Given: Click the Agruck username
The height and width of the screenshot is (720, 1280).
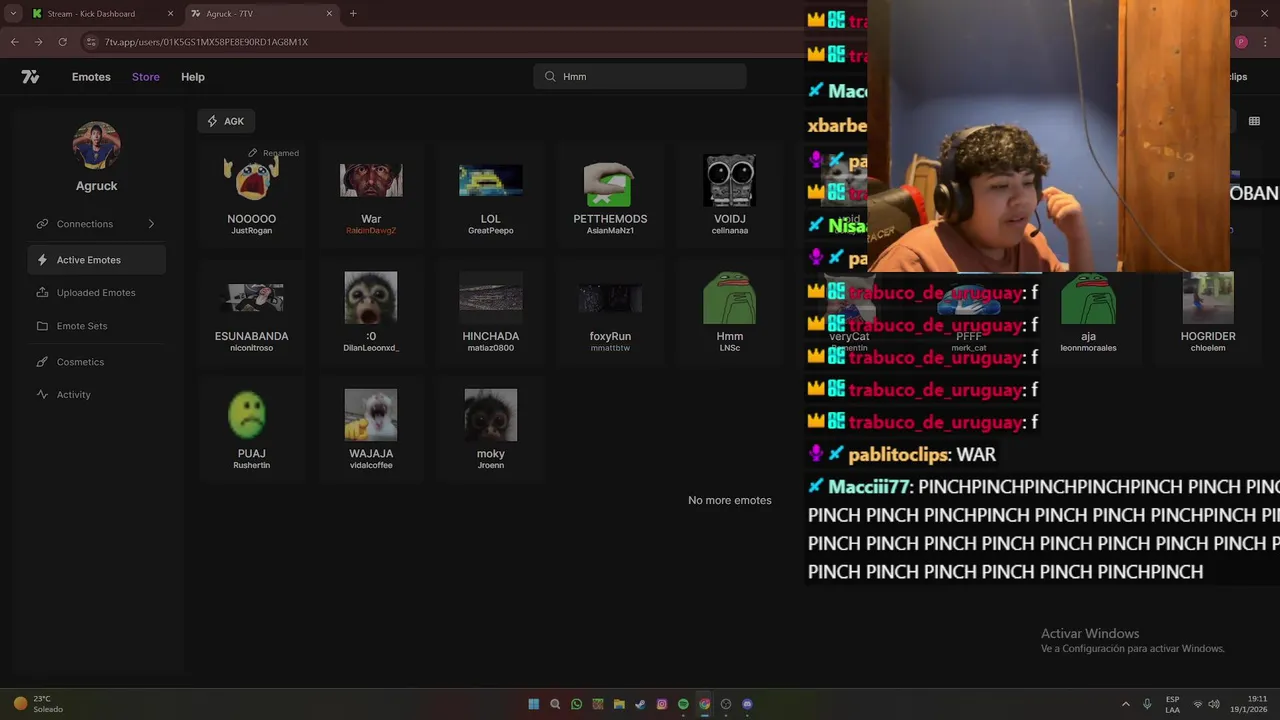Looking at the screenshot, I should (x=97, y=186).
